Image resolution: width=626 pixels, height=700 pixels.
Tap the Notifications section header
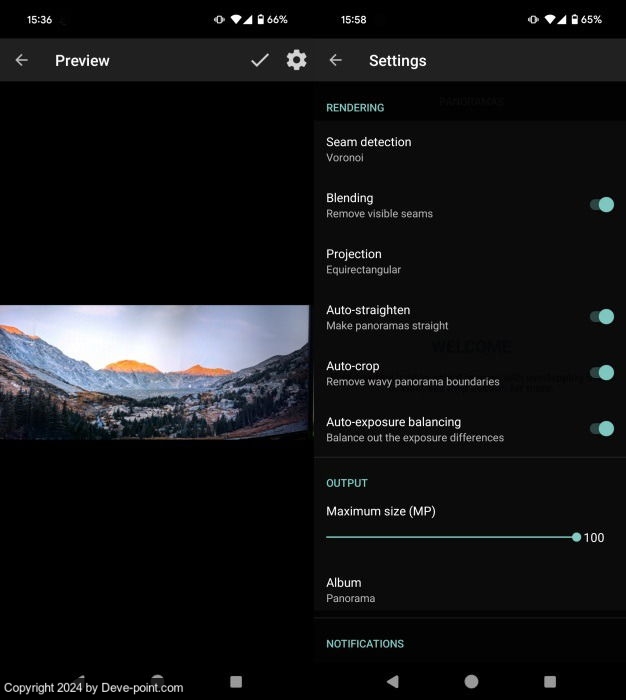[x=365, y=644]
